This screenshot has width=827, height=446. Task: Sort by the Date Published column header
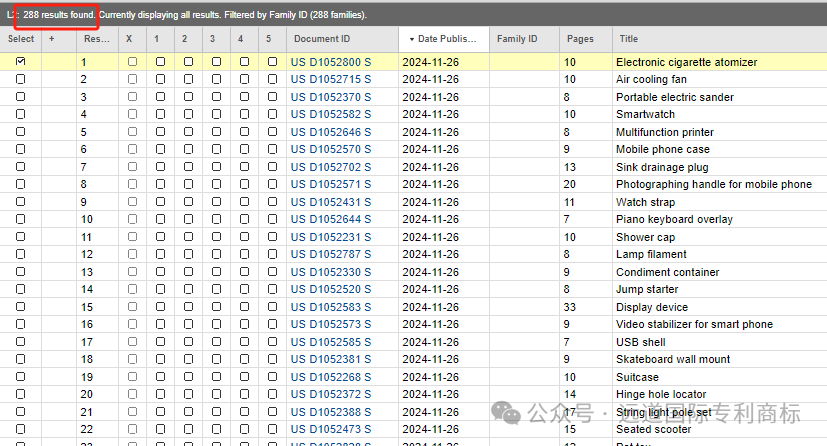coord(444,39)
